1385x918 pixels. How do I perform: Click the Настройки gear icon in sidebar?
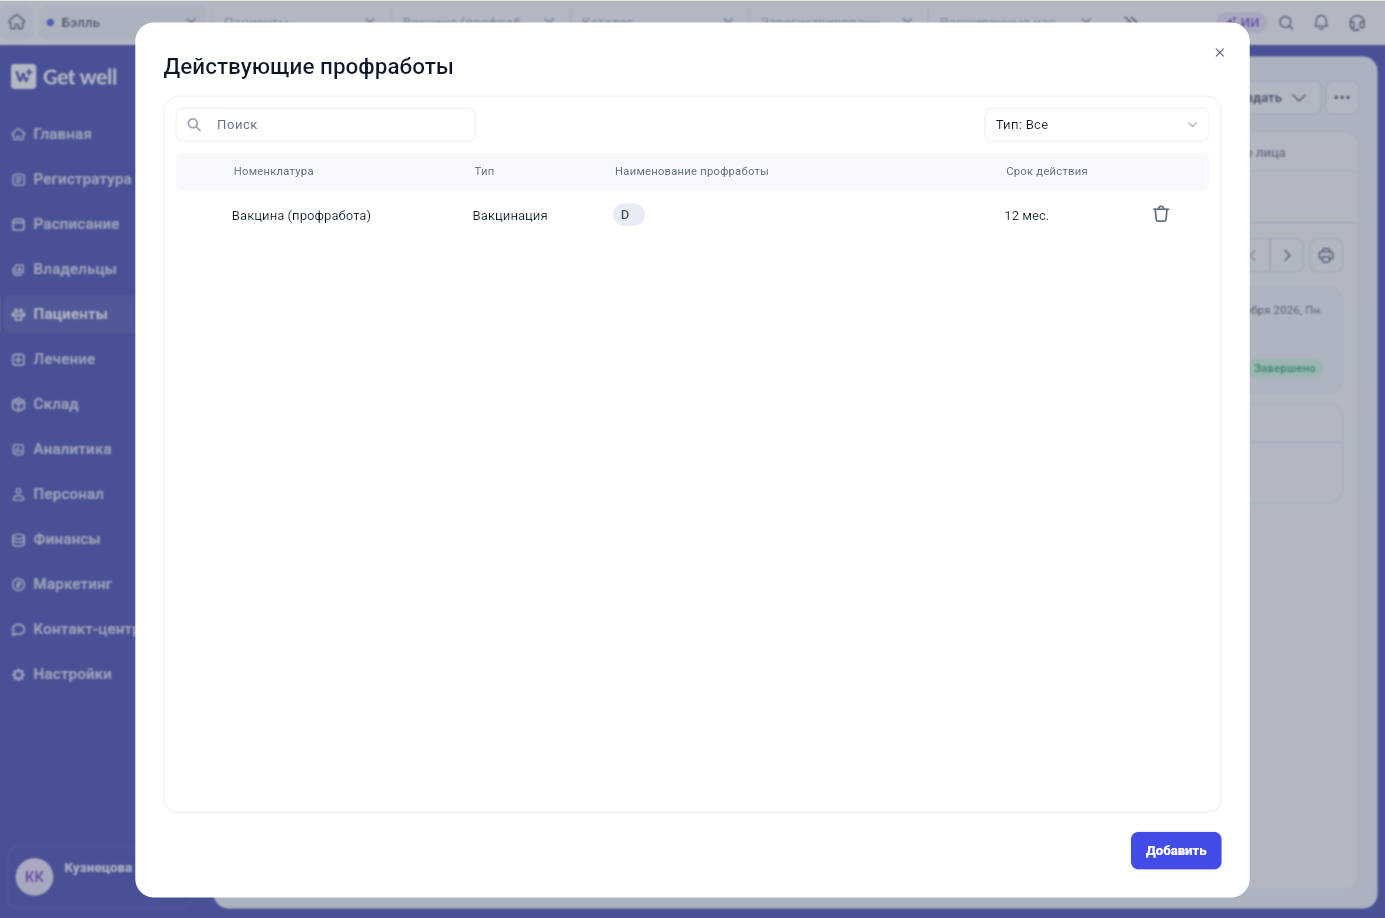[x=18, y=674]
